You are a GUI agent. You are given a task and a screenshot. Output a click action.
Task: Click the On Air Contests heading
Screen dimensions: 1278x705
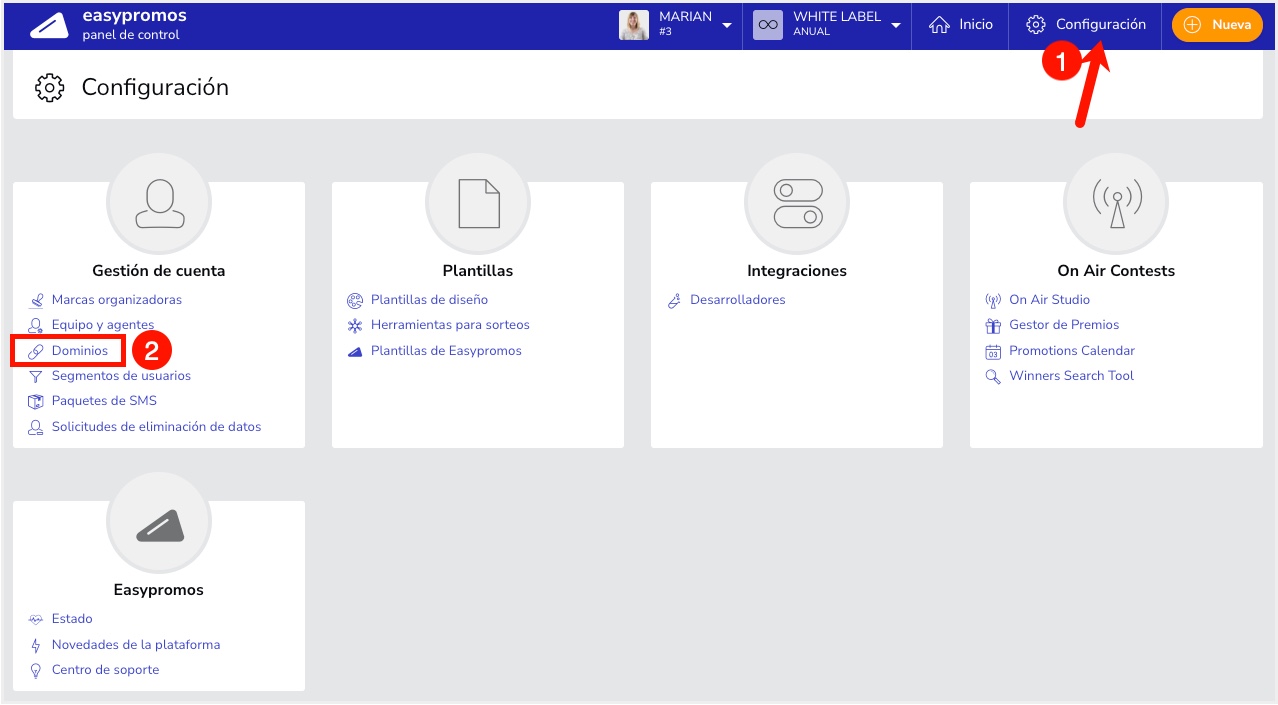tap(1116, 270)
